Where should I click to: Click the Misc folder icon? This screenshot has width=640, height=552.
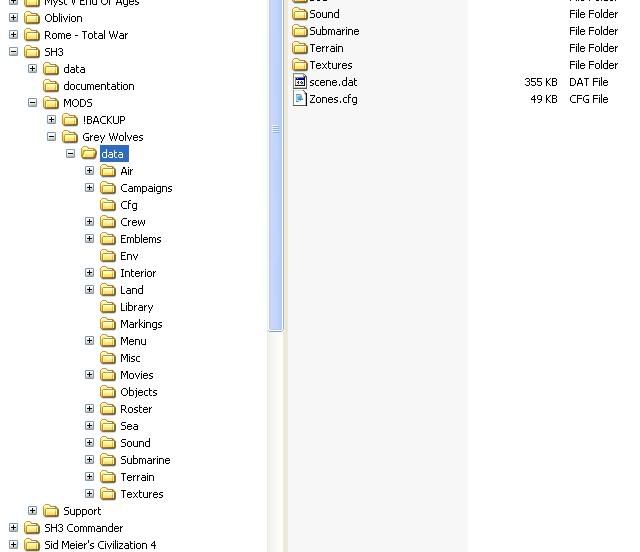[108, 358]
